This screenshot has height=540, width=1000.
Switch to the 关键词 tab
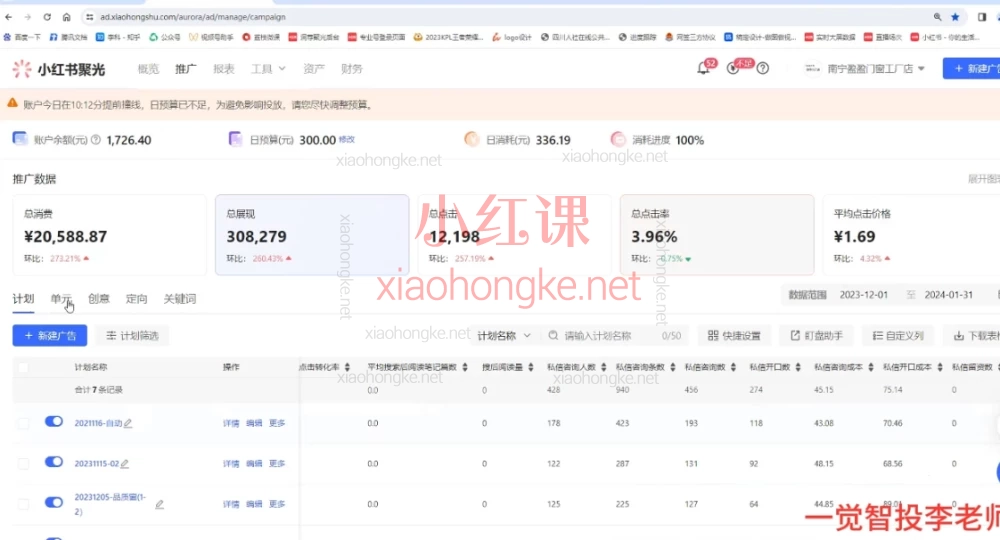[x=180, y=299]
